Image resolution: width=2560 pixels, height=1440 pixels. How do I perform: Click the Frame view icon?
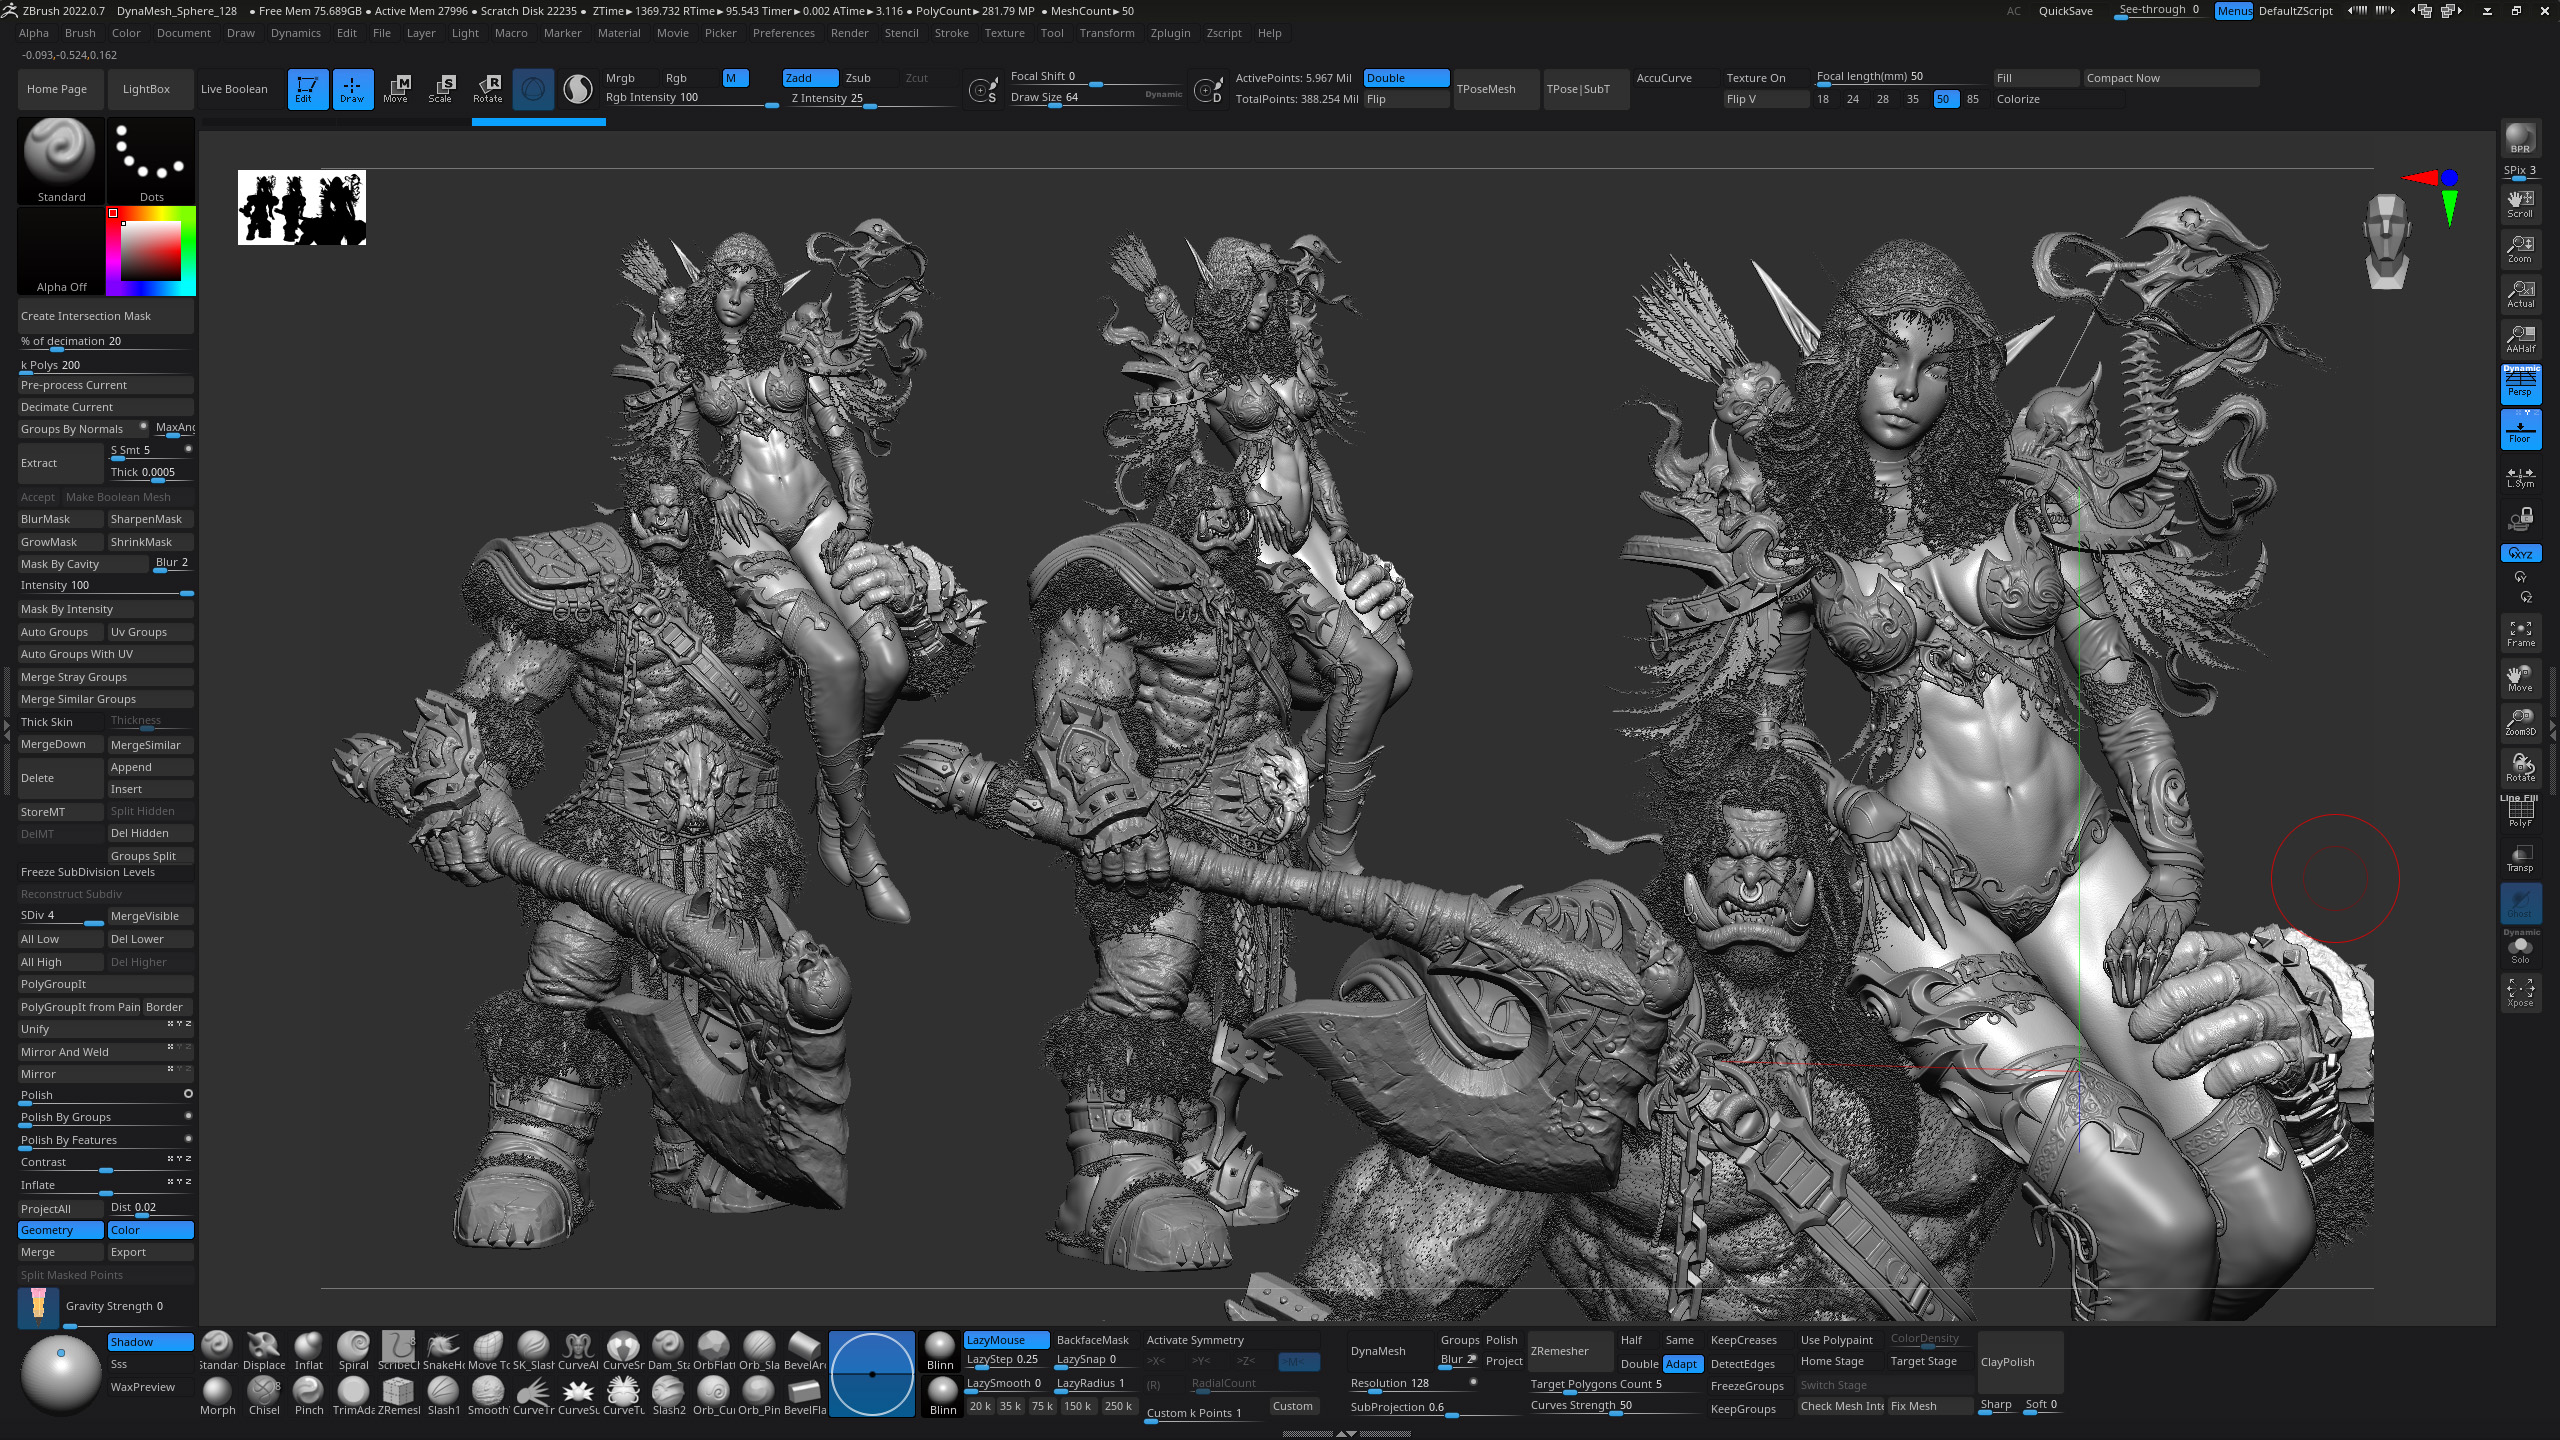[x=2520, y=633]
